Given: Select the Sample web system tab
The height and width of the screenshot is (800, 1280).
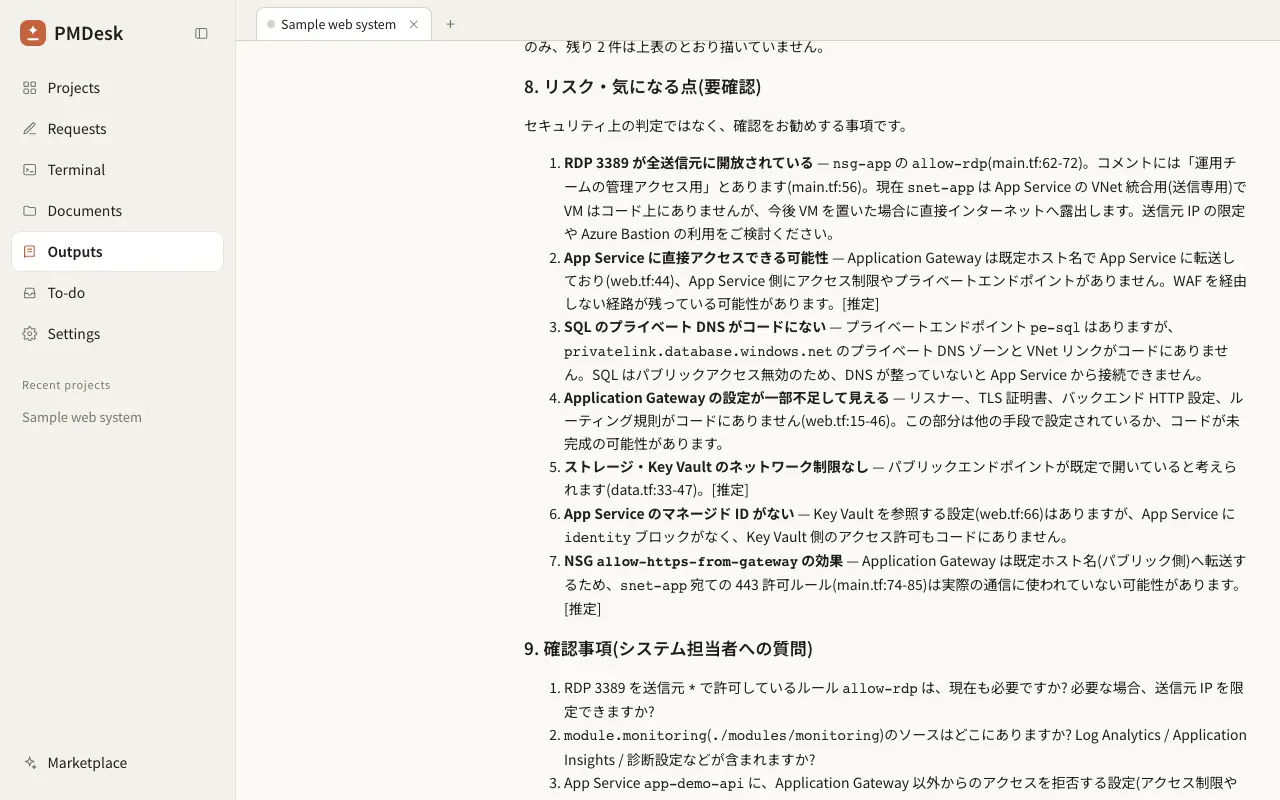Looking at the screenshot, I should (344, 24).
